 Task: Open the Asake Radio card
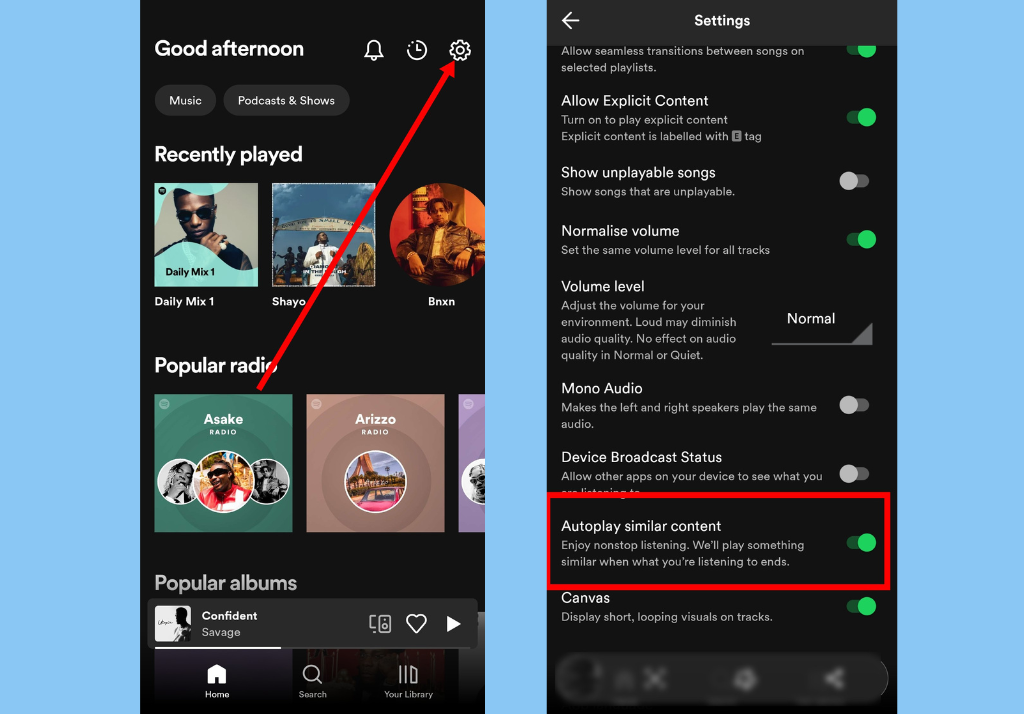[x=223, y=462]
